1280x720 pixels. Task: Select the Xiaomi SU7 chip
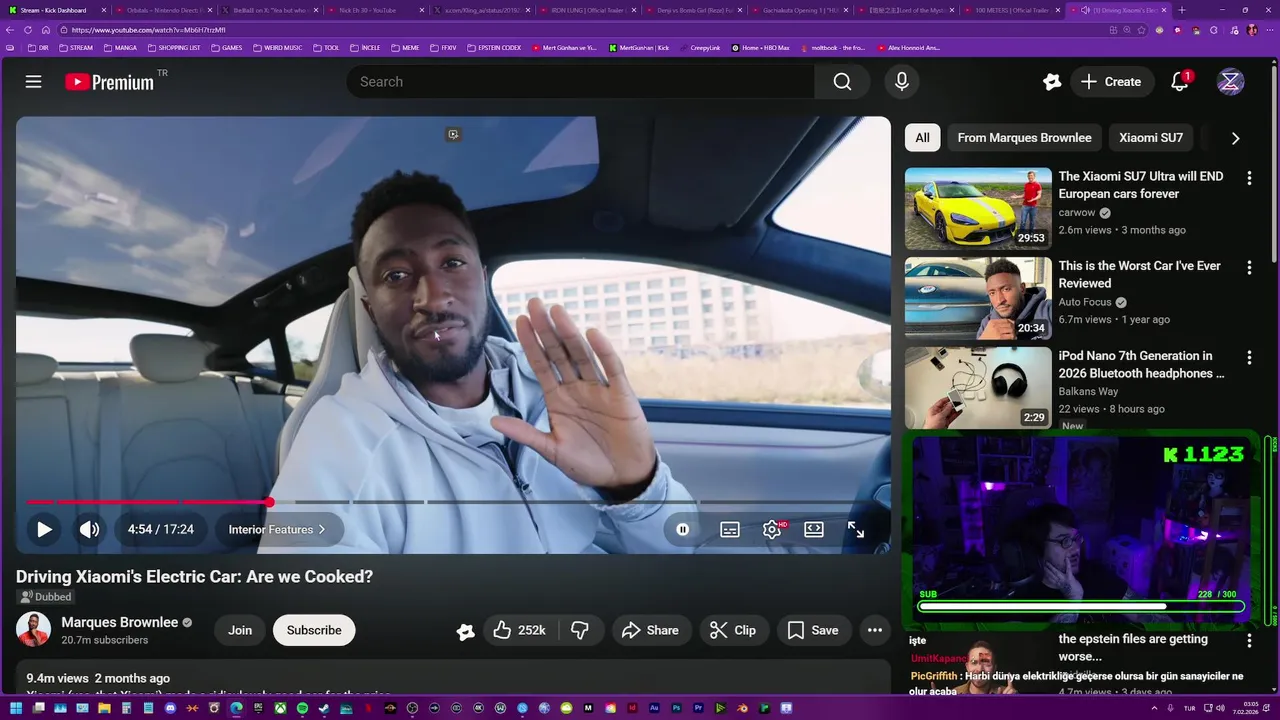[1151, 138]
